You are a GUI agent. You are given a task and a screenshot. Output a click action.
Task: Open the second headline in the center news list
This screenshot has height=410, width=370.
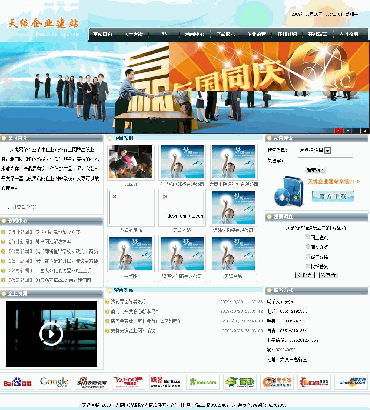click(134, 311)
